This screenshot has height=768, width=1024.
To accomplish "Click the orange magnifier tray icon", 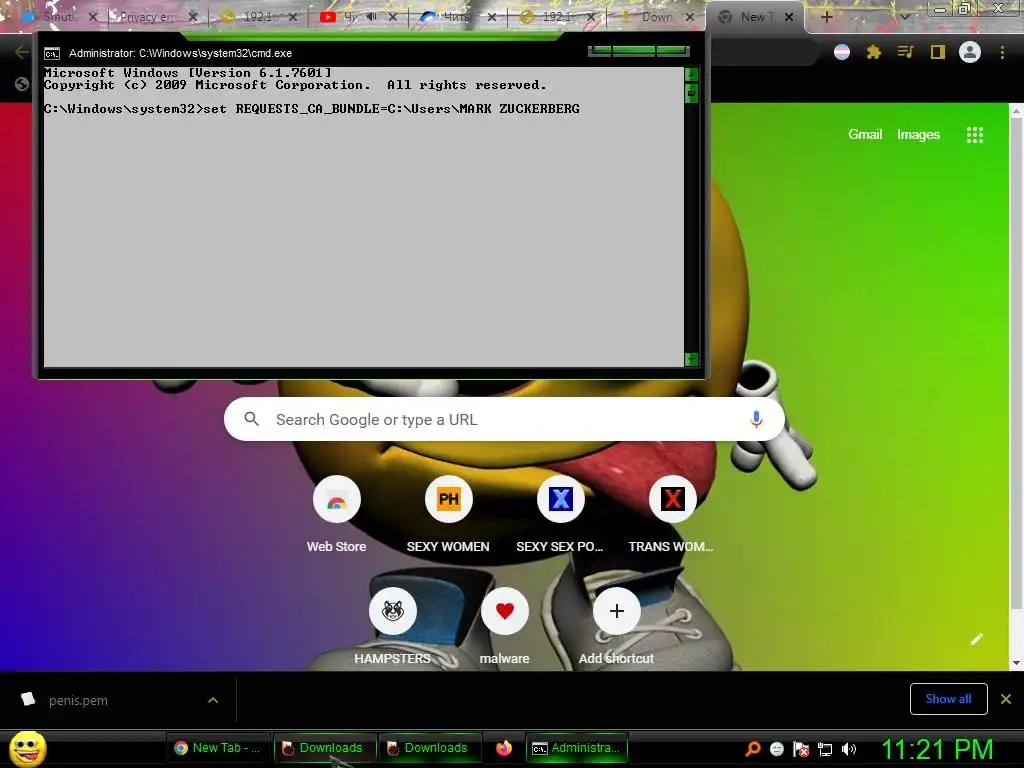I will click(752, 749).
